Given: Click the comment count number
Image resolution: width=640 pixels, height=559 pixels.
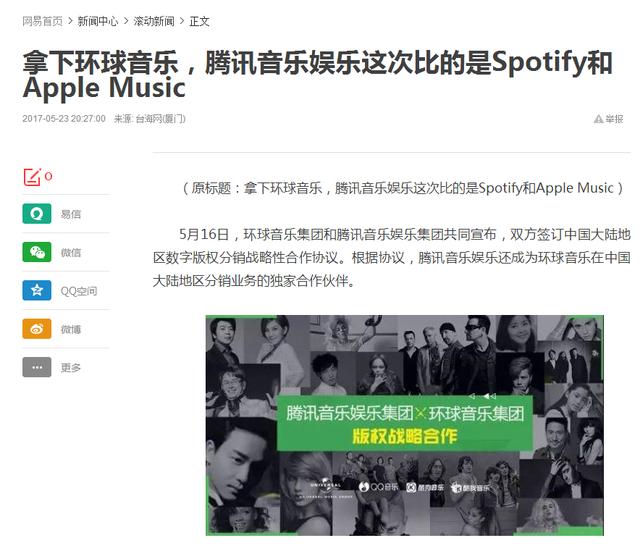Looking at the screenshot, I should [48, 176].
